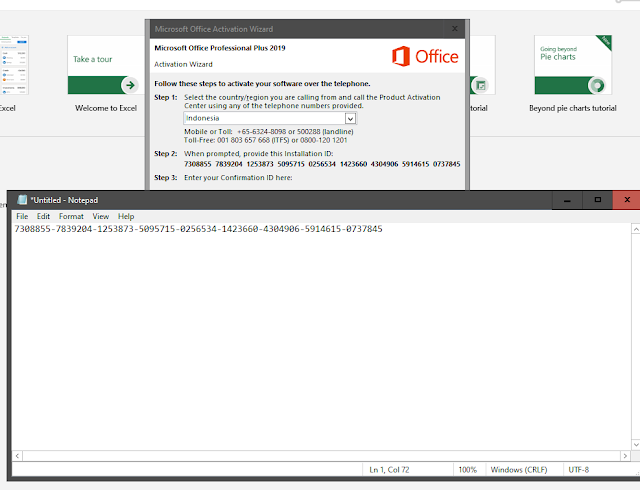Expand the Indonesia country dropdown

click(x=350, y=118)
